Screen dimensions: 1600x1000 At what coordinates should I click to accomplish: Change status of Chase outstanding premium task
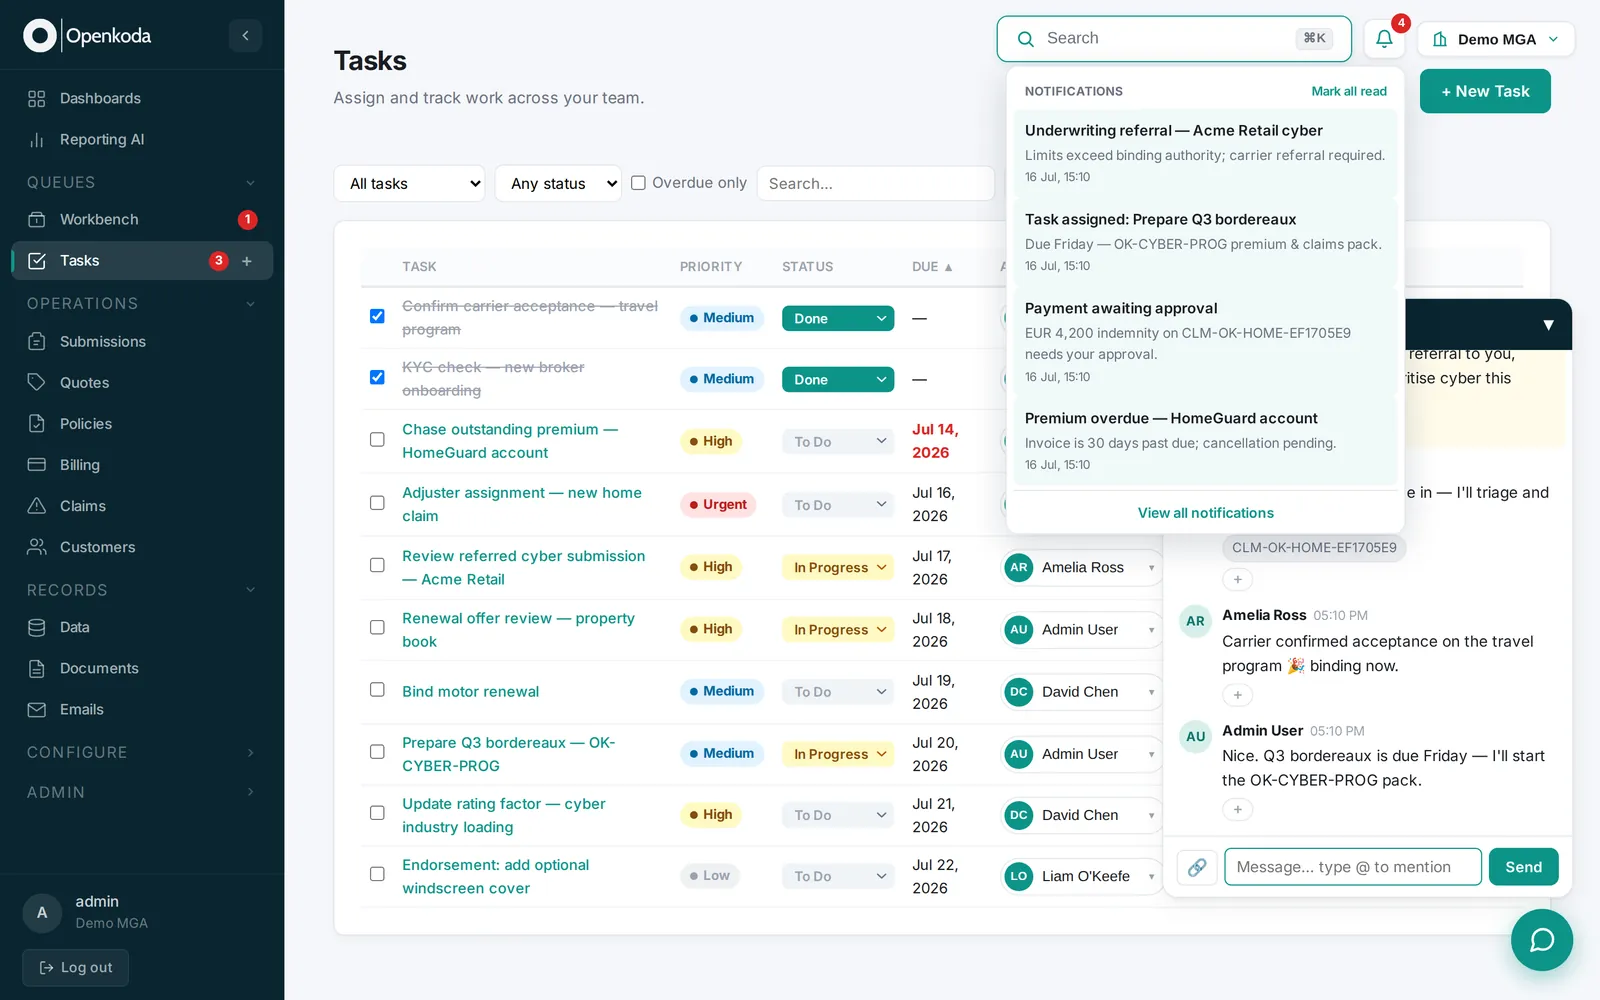tap(838, 442)
